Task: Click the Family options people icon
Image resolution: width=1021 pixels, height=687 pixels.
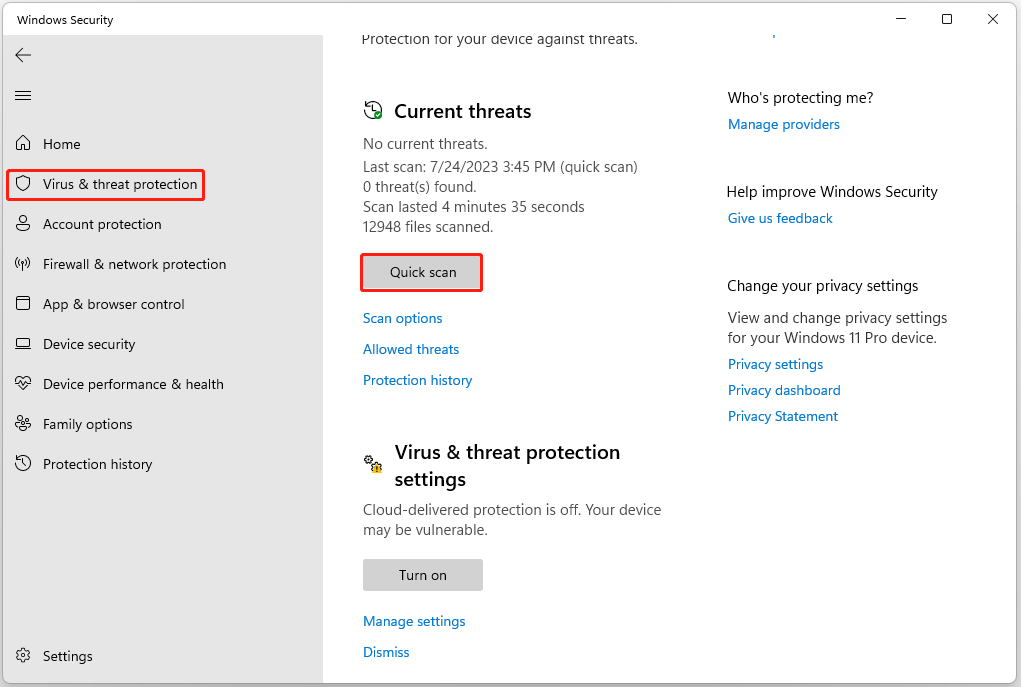Action: click(23, 424)
